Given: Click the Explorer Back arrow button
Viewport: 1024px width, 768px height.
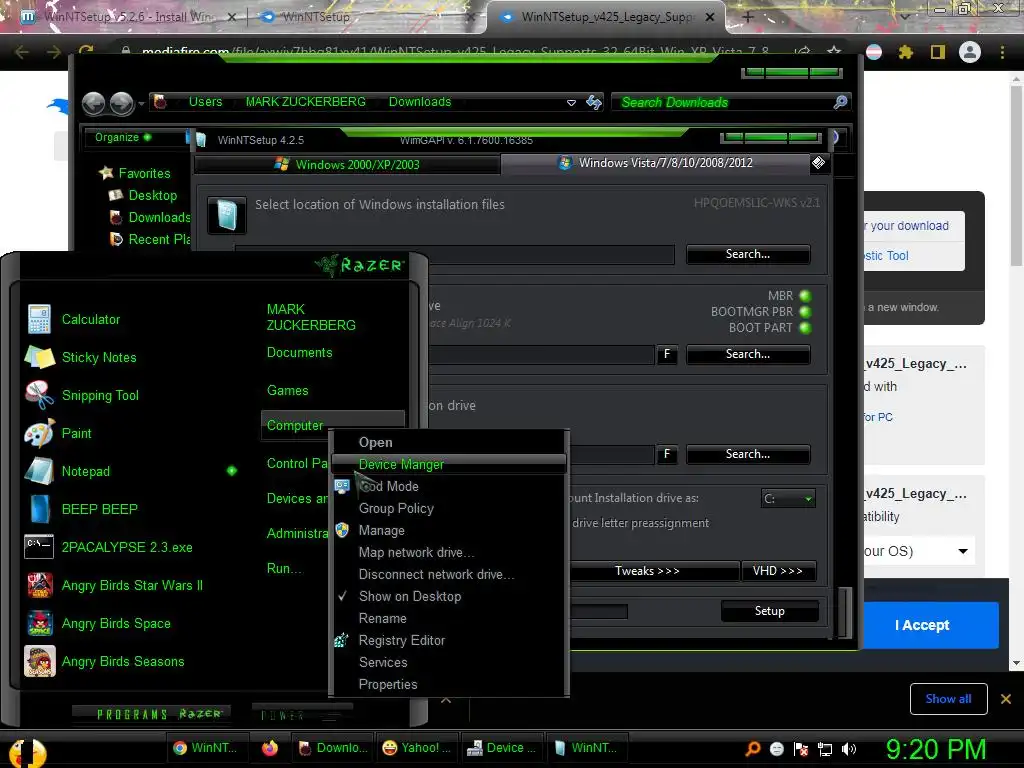Looking at the screenshot, I should click(93, 103).
